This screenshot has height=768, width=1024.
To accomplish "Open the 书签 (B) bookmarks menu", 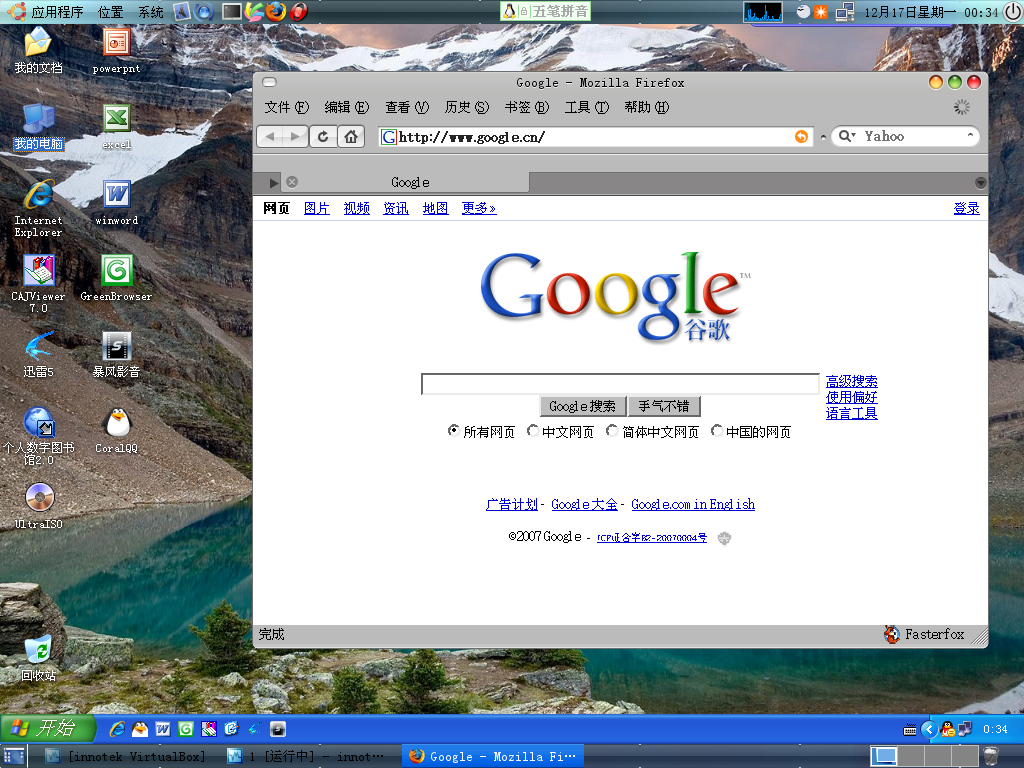I will point(527,107).
